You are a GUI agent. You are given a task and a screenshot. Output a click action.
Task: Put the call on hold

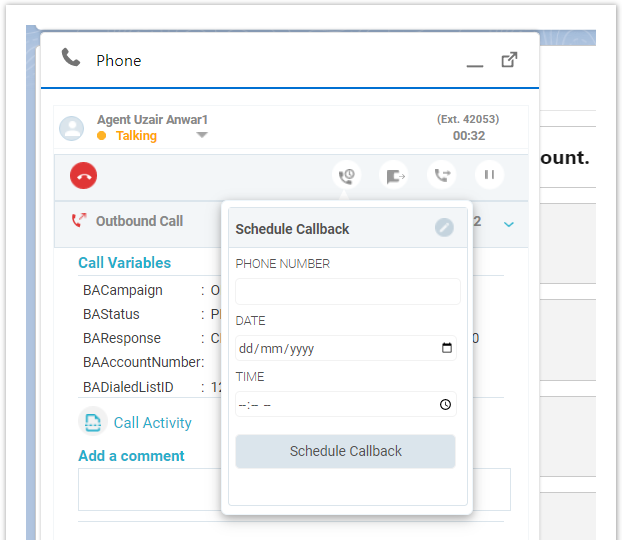(x=489, y=176)
